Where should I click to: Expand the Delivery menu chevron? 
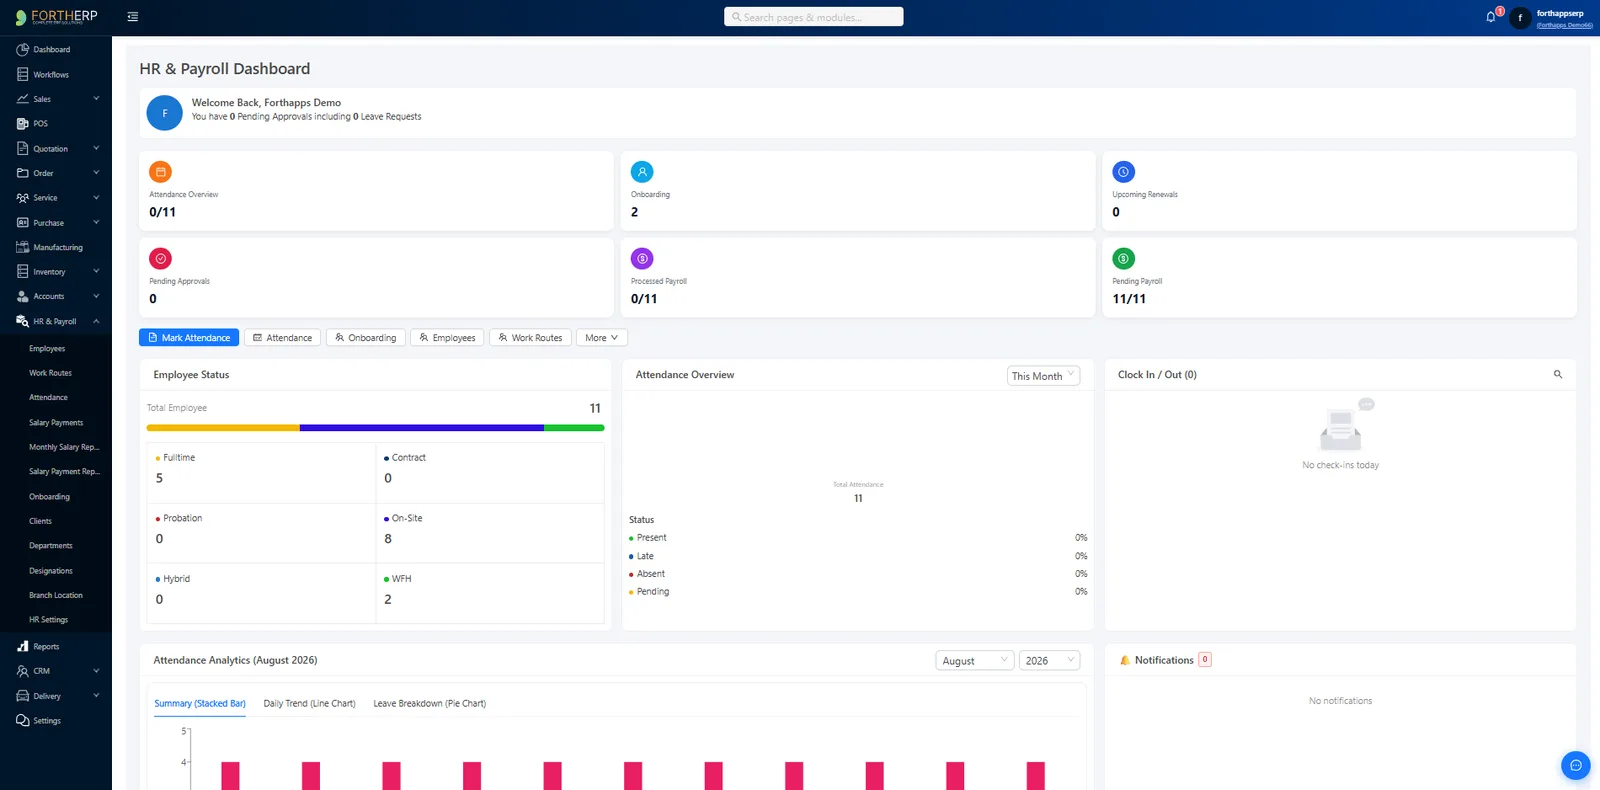(x=96, y=695)
